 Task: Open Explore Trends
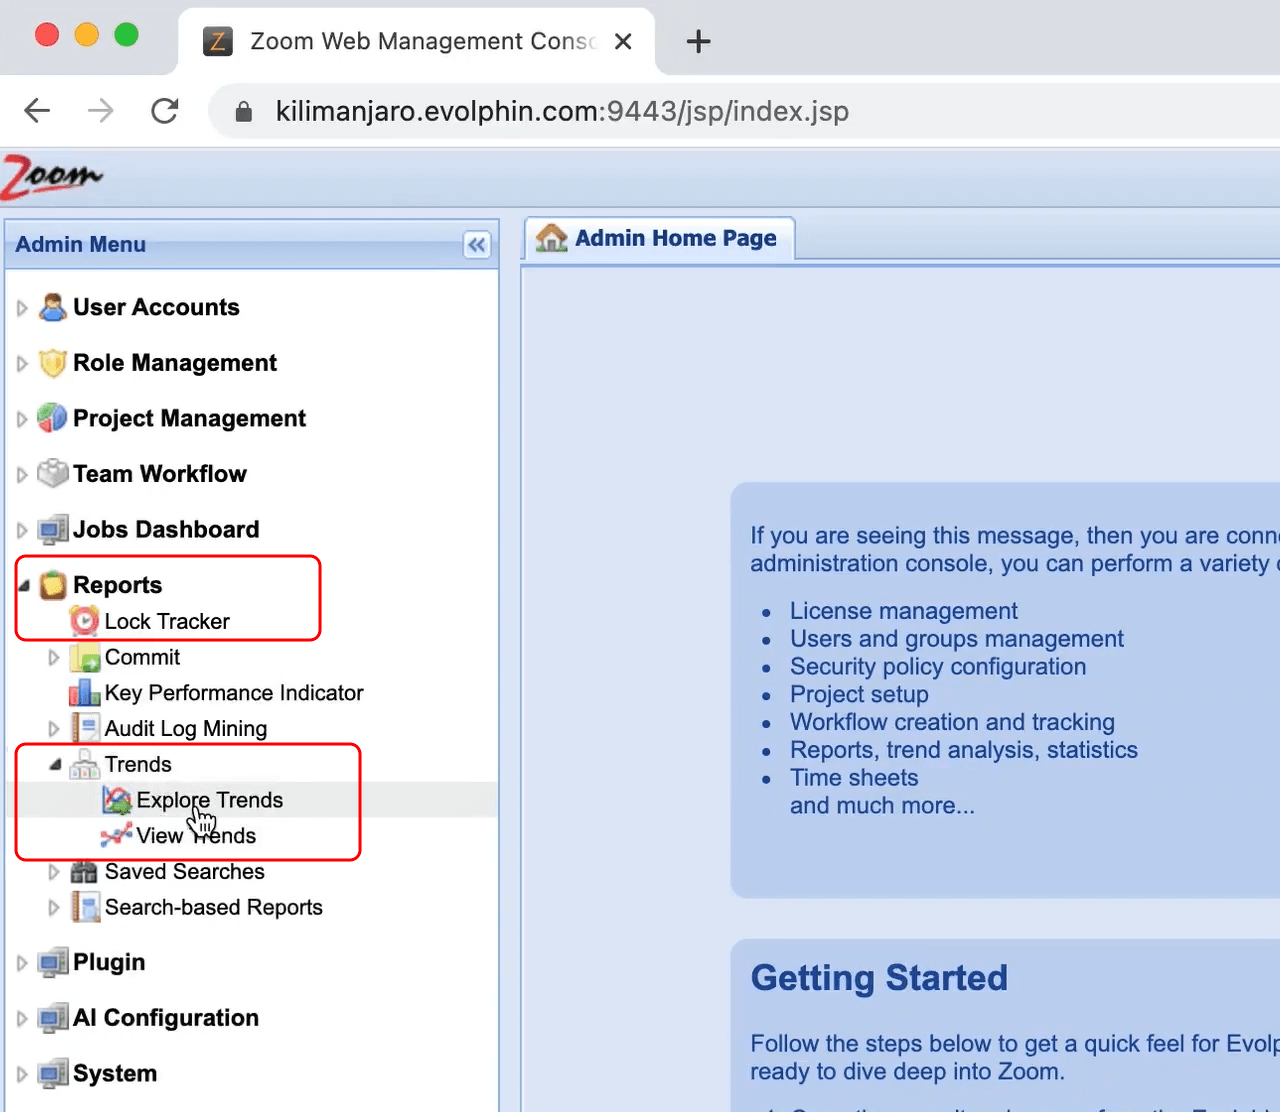[x=210, y=800]
